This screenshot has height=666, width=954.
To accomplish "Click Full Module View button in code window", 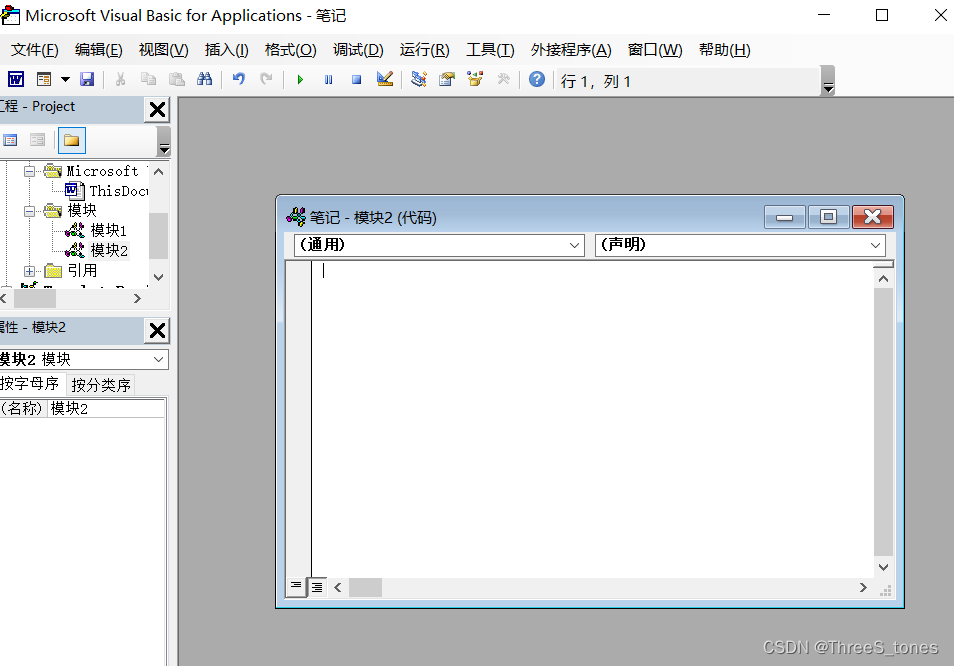I will pos(317,587).
